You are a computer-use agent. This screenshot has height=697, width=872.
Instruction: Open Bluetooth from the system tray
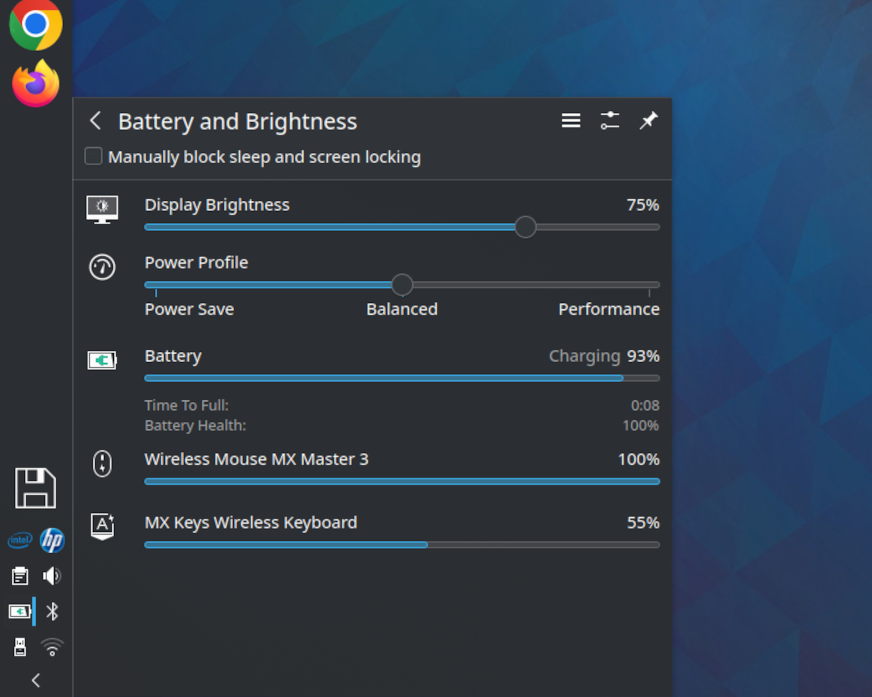[x=51, y=611]
